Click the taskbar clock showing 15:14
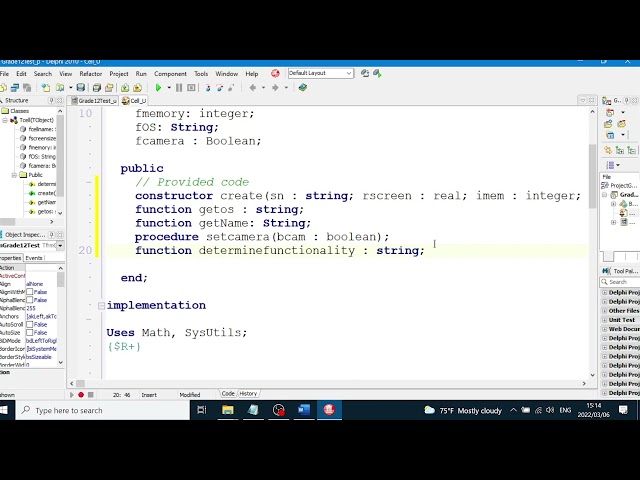The width and height of the screenshot is (640, 480). click(x=593, y=410)
